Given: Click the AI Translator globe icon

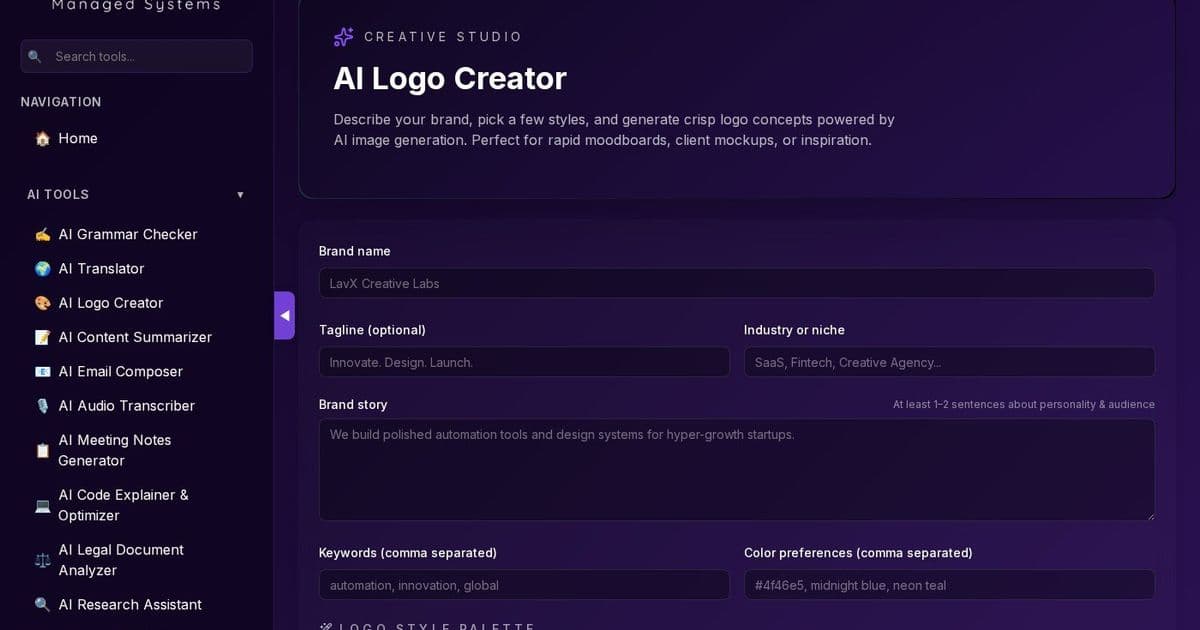Looking at the screenshot, I should pos(42,268).
